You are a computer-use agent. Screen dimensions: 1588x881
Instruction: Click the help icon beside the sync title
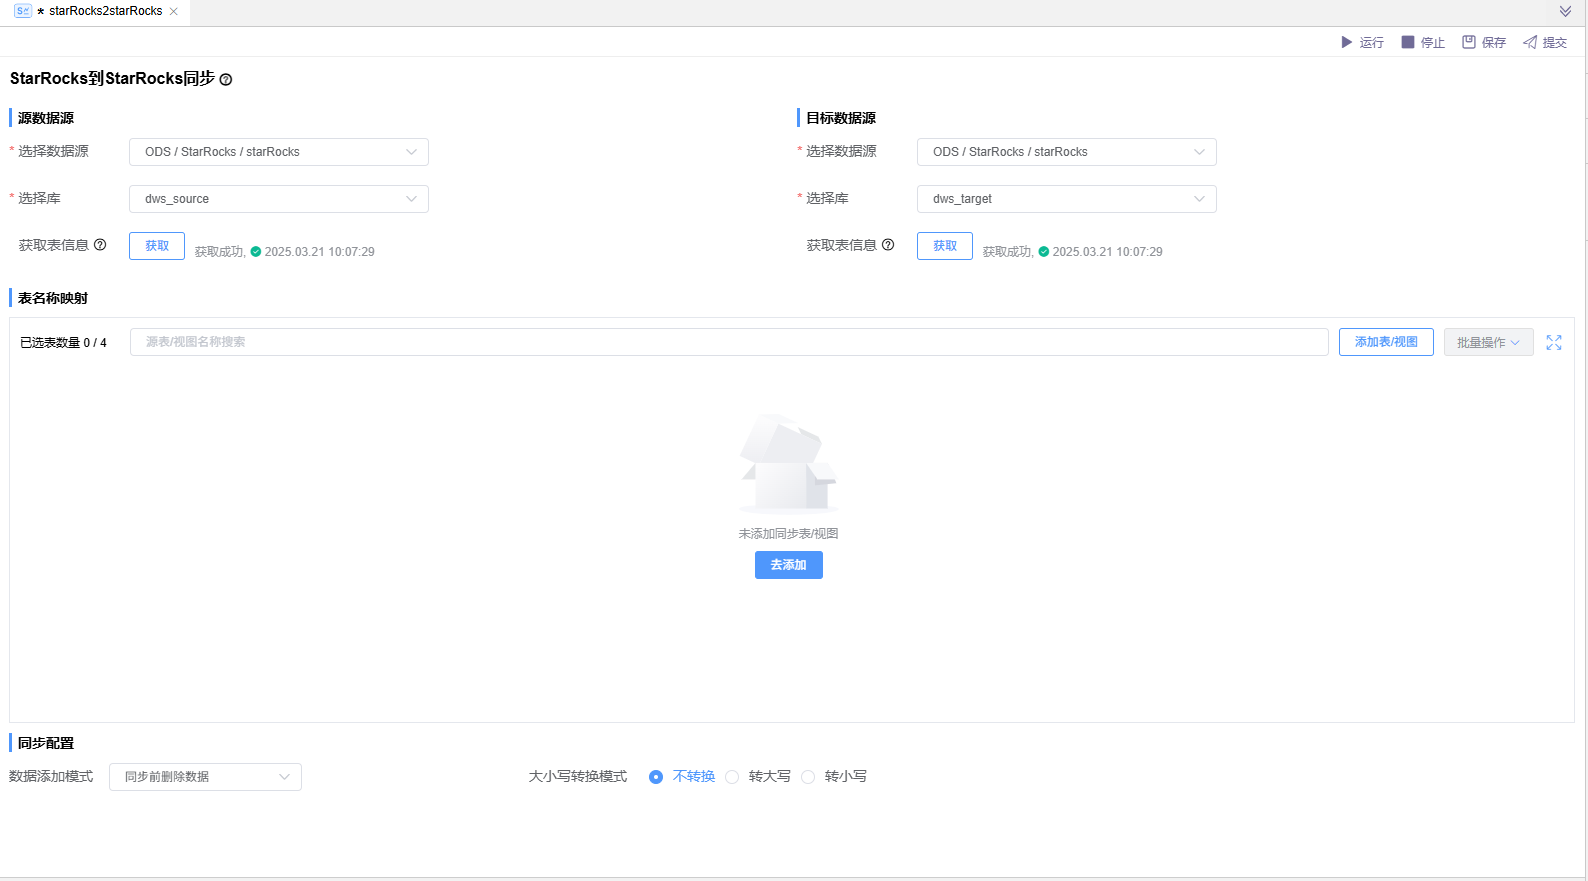pyautogui.click(x=226, y=80)
